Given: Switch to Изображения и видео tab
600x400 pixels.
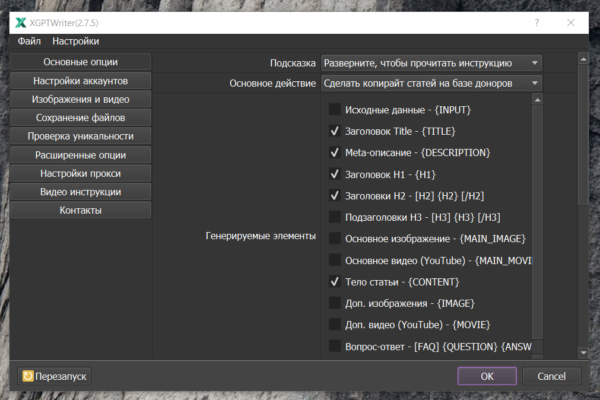Looking at the screenshot, I should 80,99.
